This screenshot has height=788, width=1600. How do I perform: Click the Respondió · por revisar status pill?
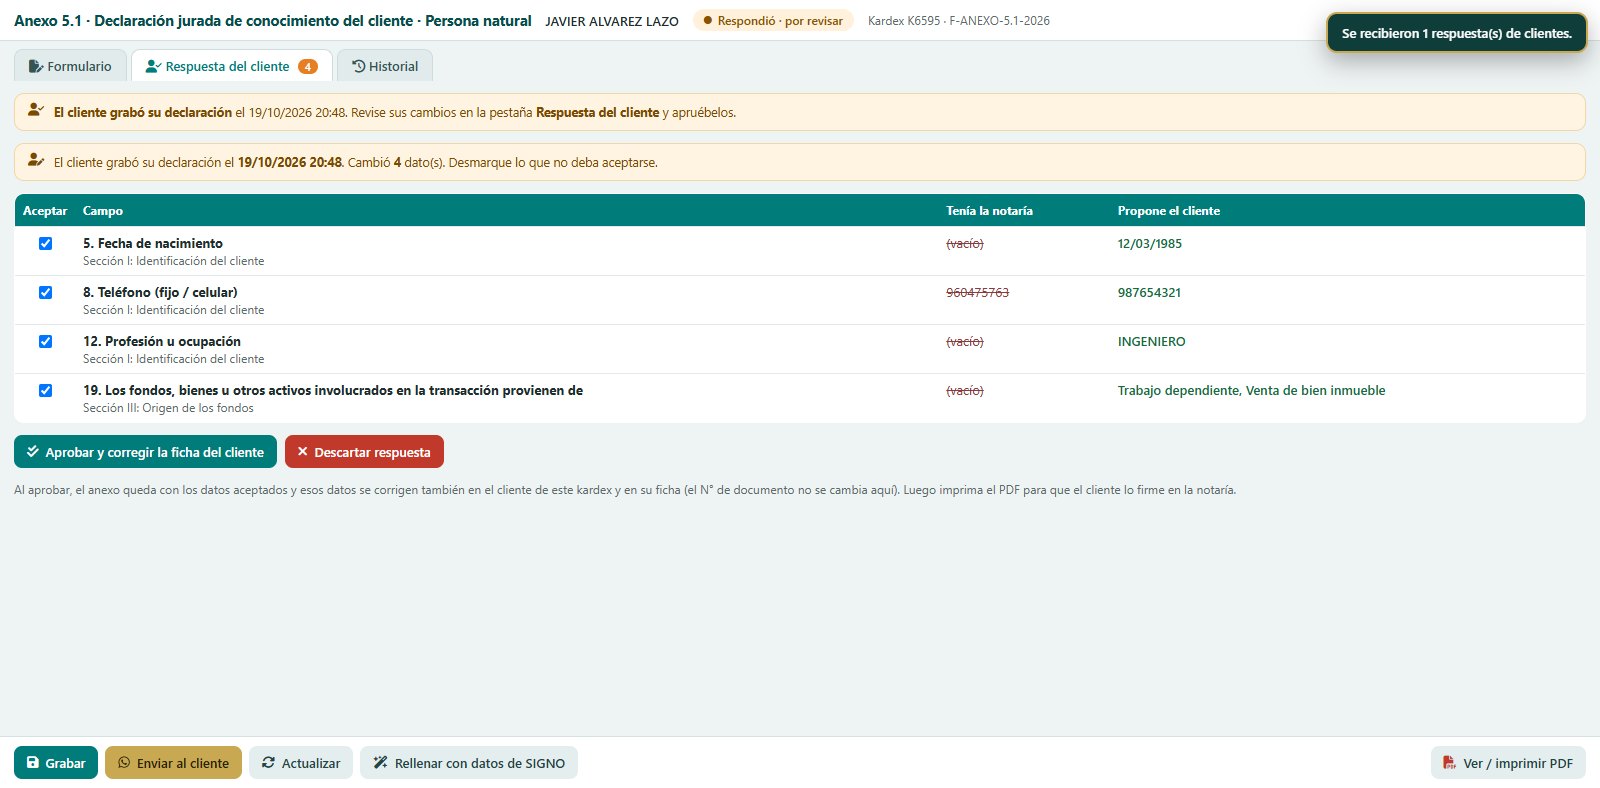pos(773,21)
